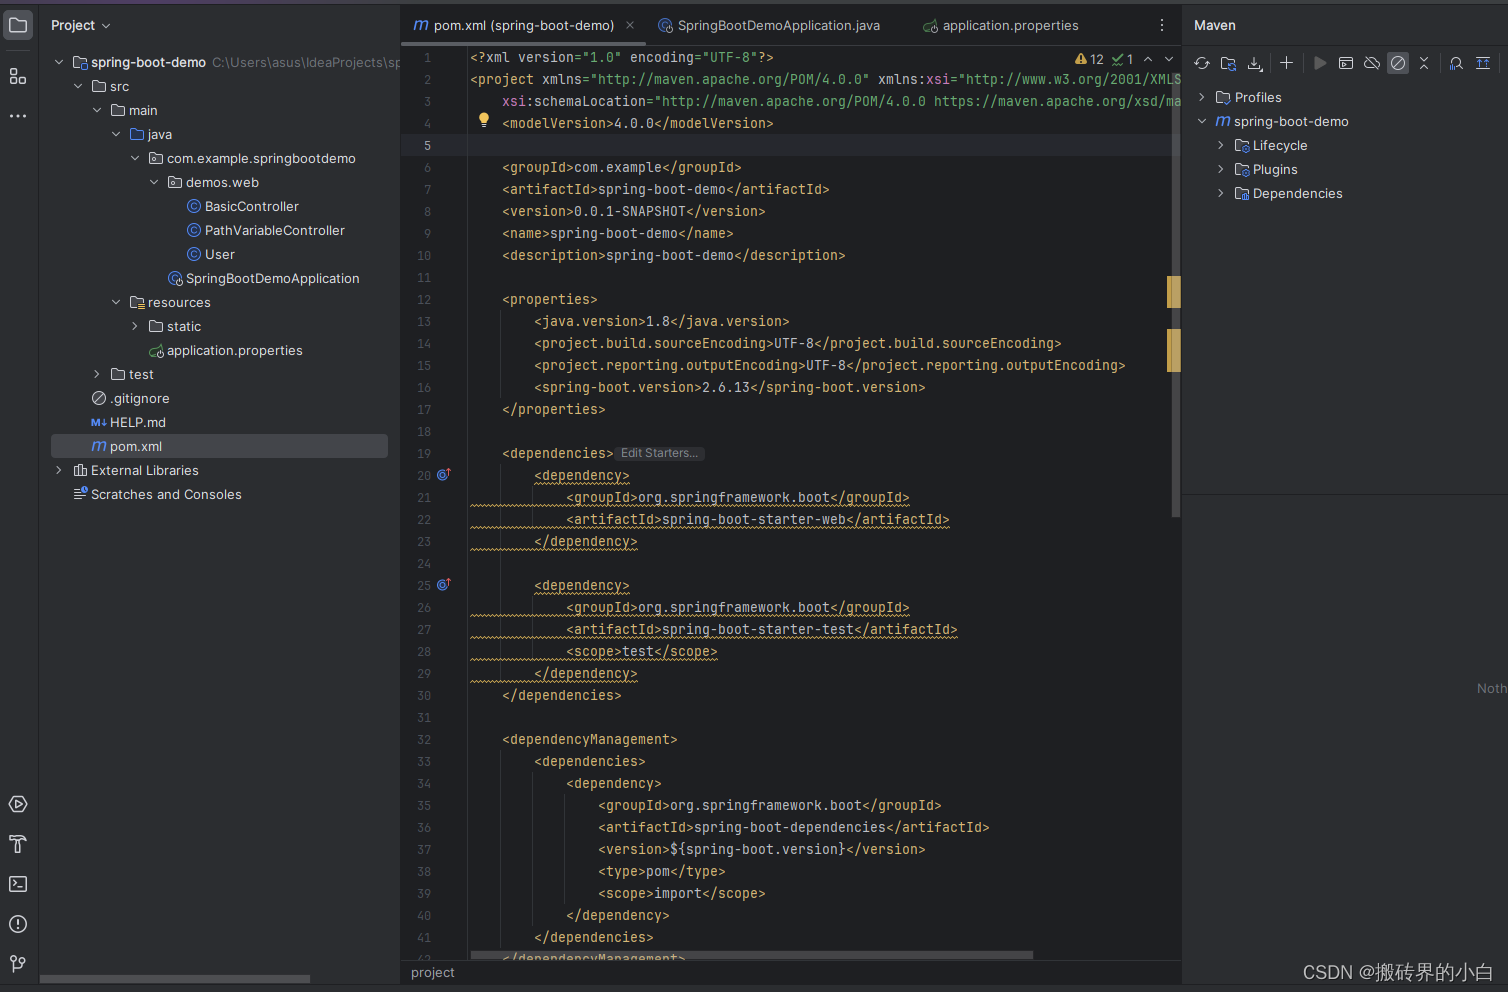This screenshot has height=992, width=1508.
Task: Analyze dependencies in Maven toolbar
Action: (x=1457, y=63)
